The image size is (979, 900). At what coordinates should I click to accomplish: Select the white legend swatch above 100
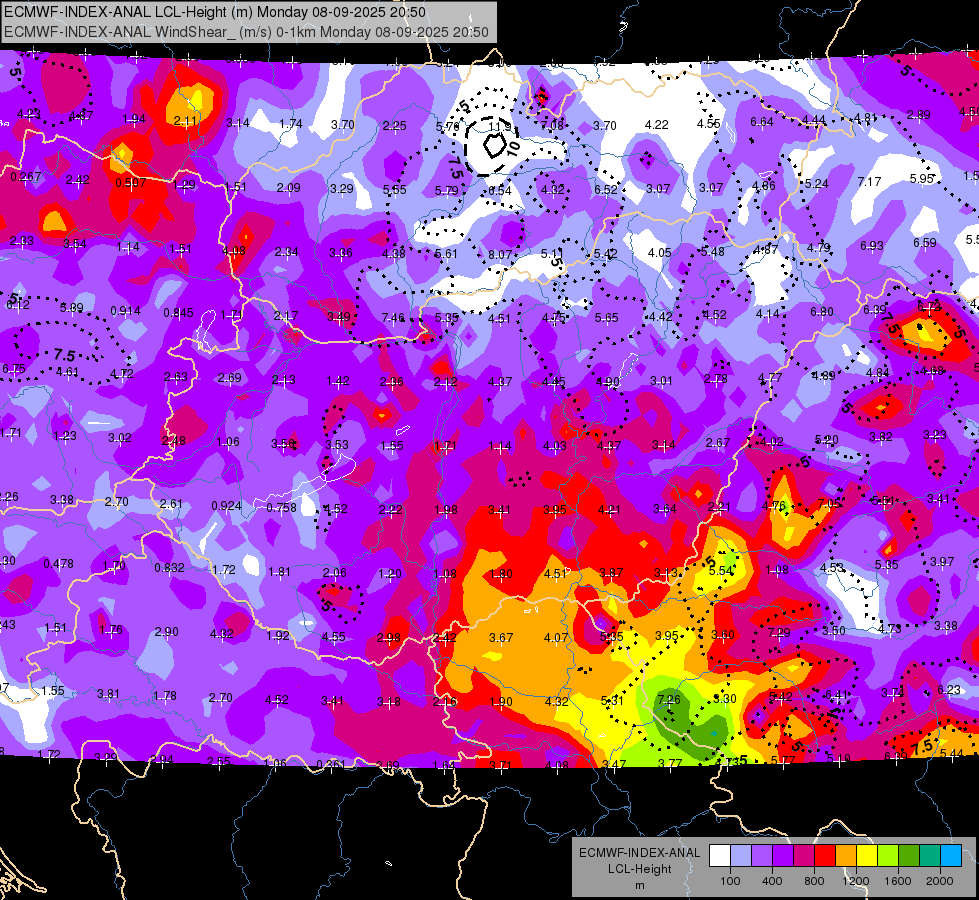tap(720, 856)
